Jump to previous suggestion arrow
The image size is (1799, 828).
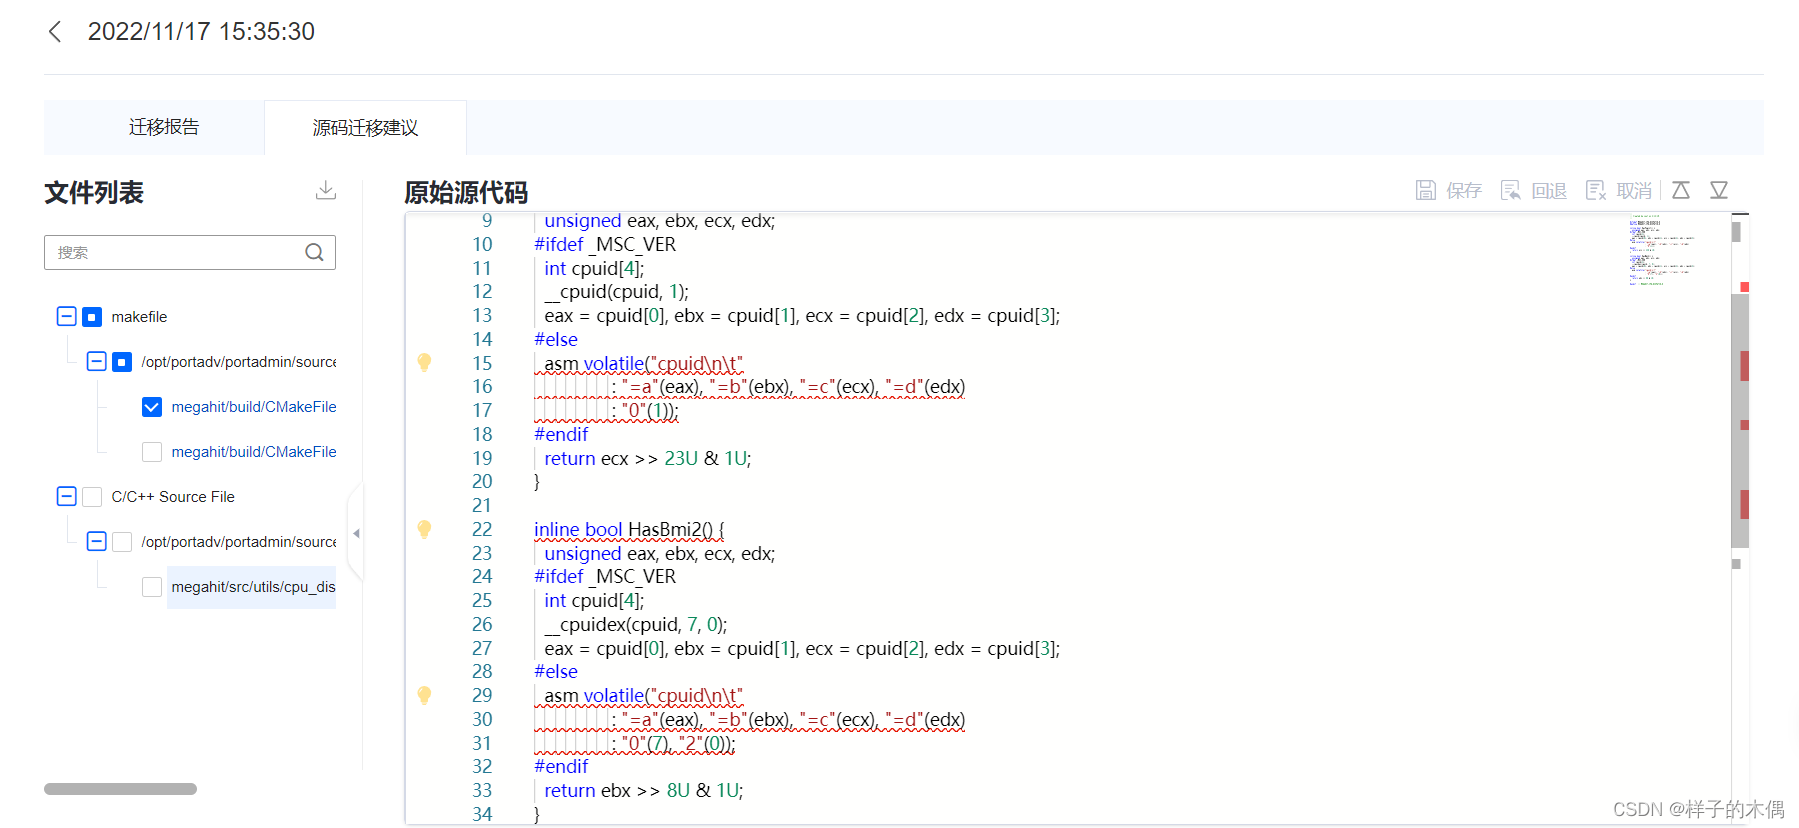[x=1681, y=190]
